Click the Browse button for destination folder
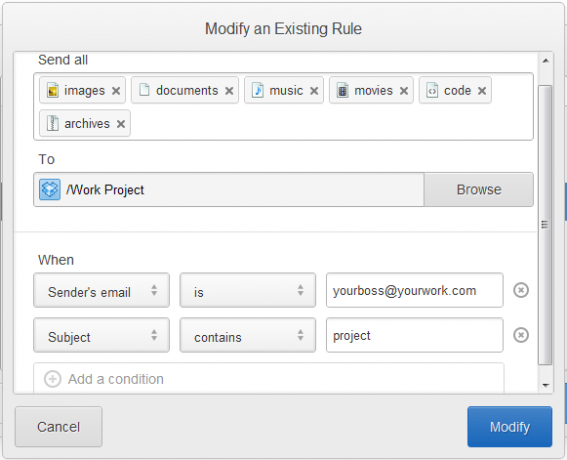 [478, 189]
